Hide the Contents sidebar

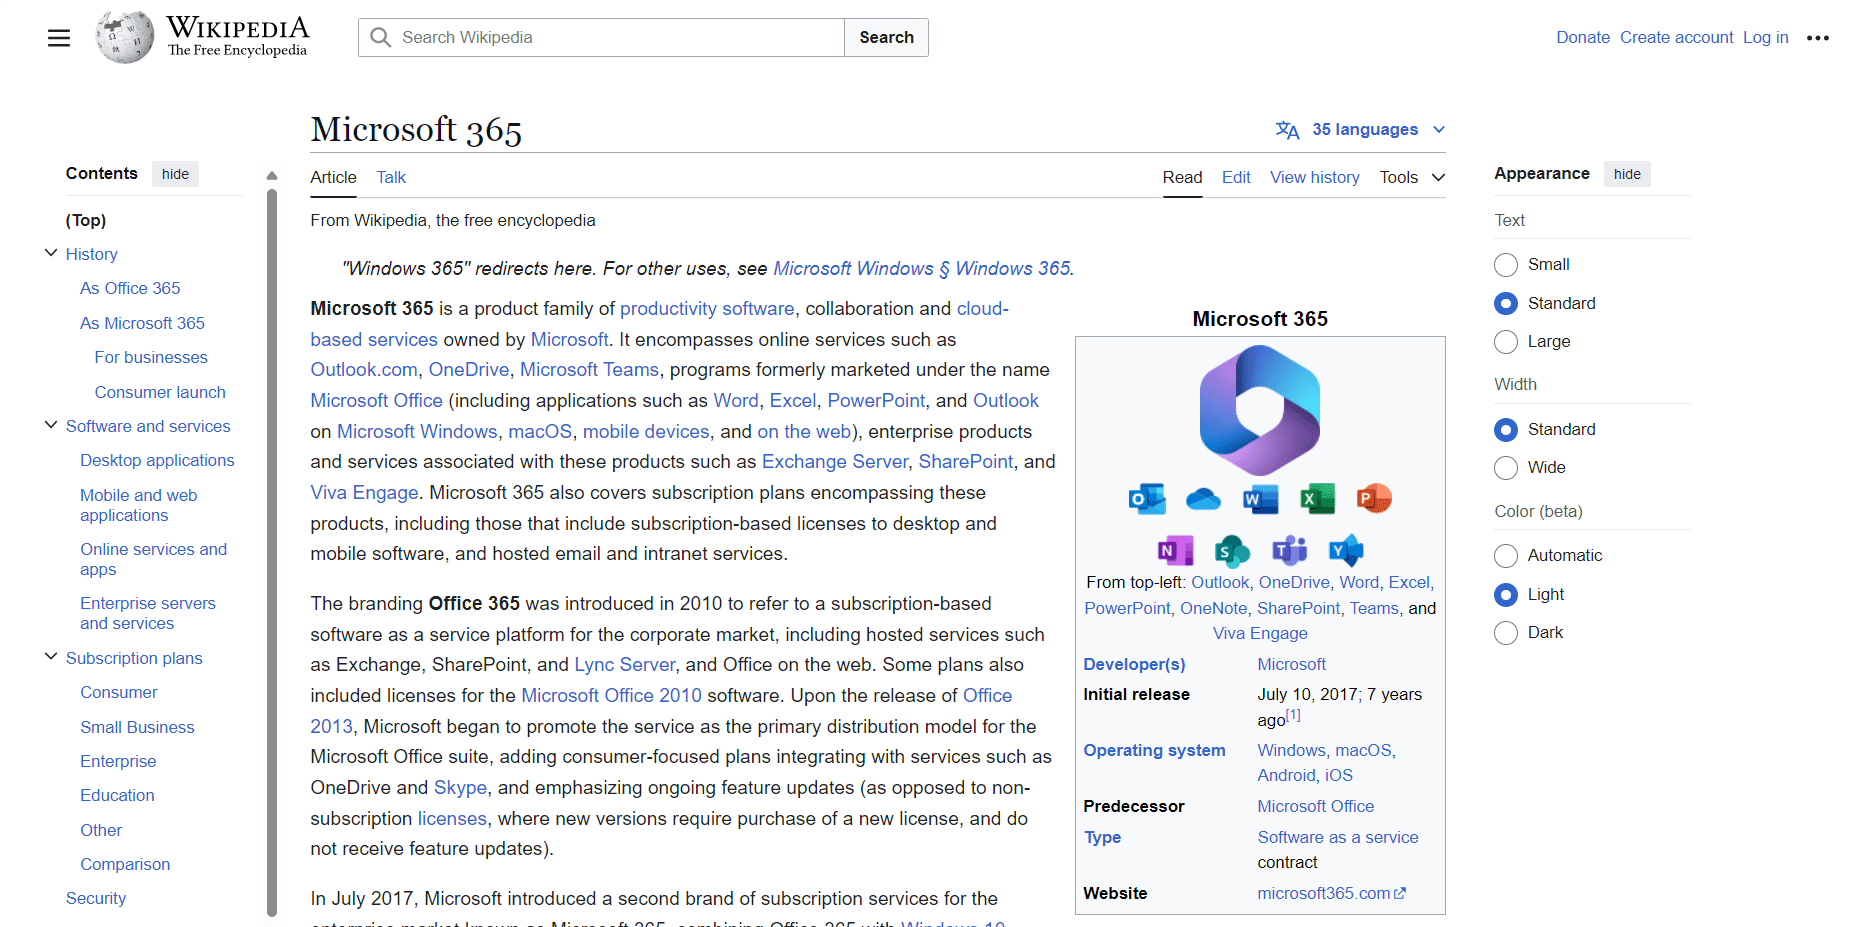(175, 174)
